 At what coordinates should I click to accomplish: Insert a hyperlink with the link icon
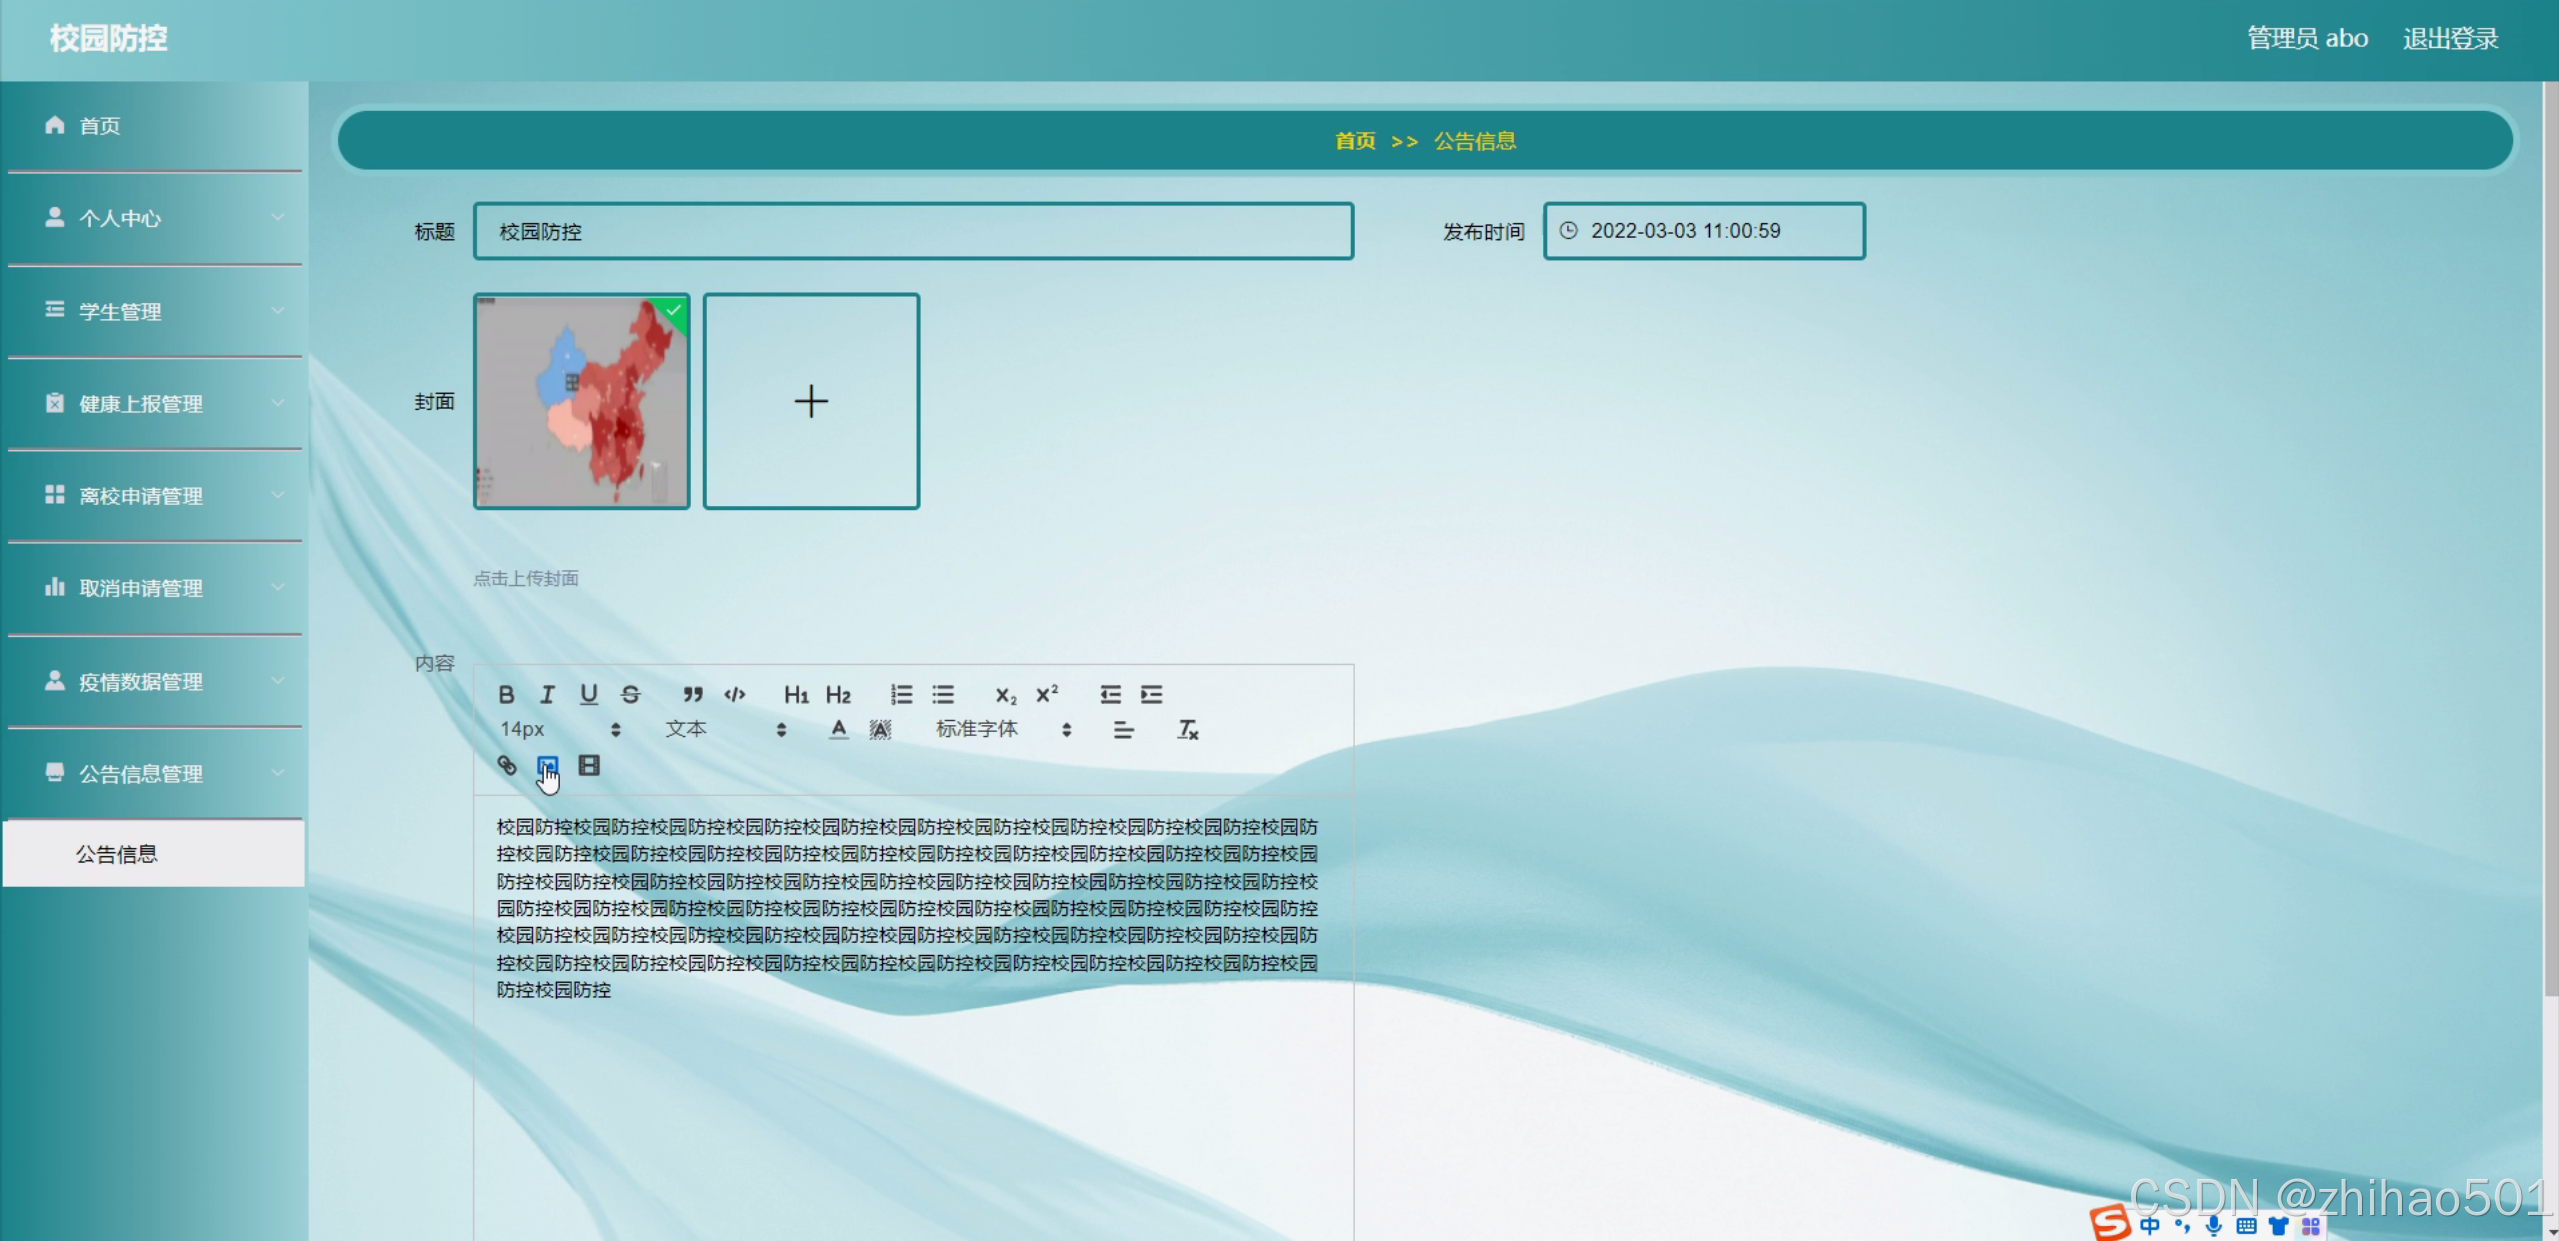(507, 766)
